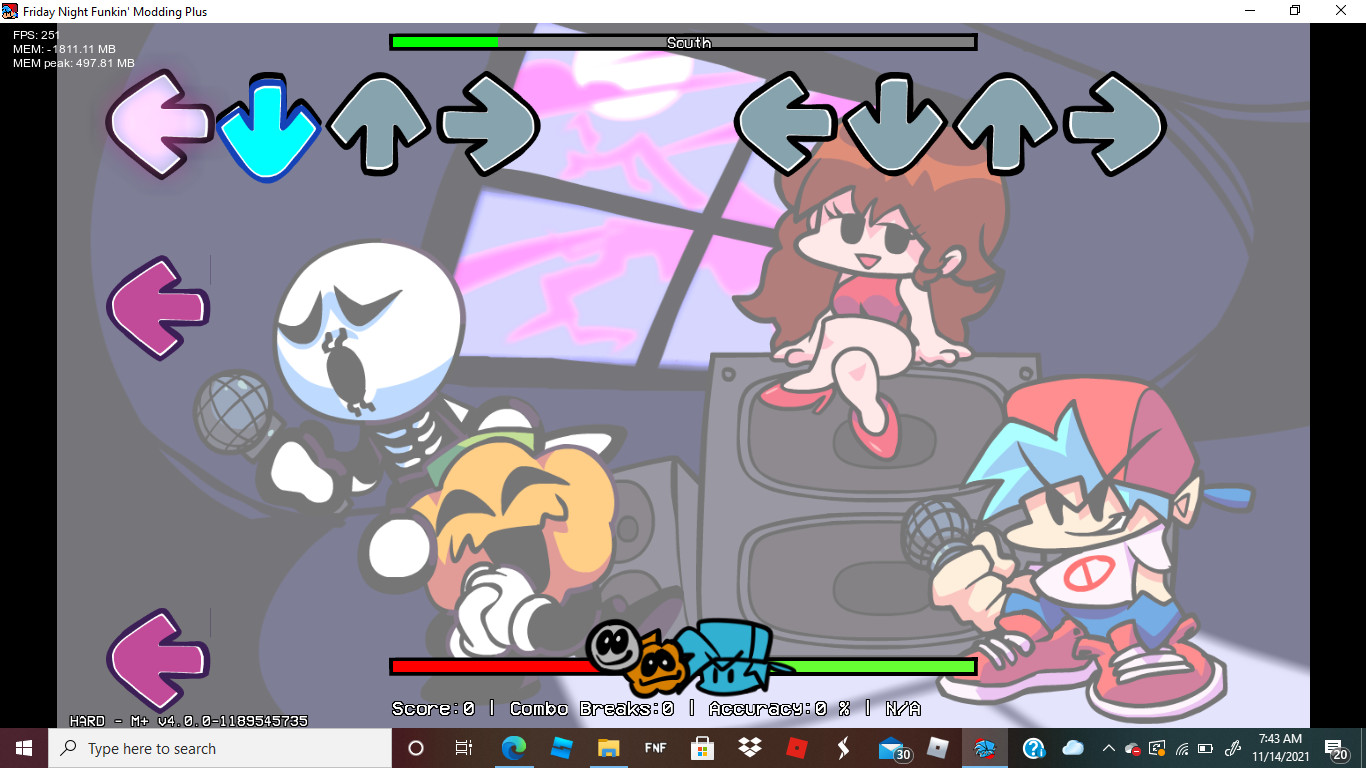The image size is (1366, 768).
Task: Click the purple left note beside Skid's head
Action: pos(158,307)
